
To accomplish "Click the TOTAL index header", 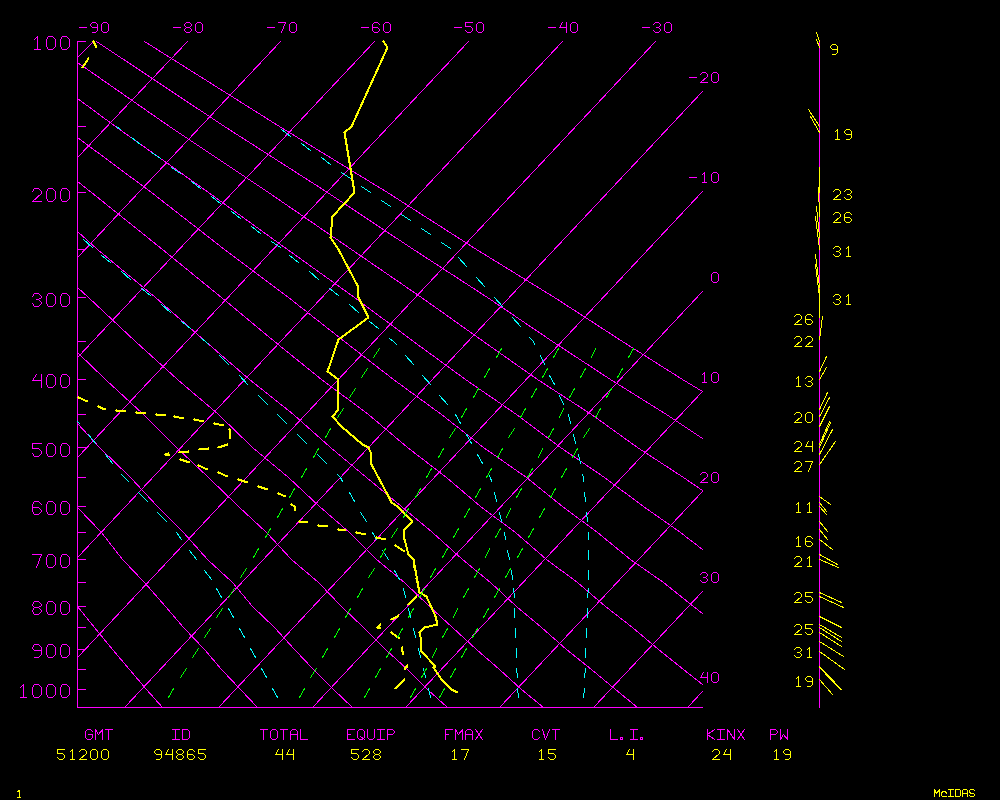I will pyautogui.click(x=284, y=735).
